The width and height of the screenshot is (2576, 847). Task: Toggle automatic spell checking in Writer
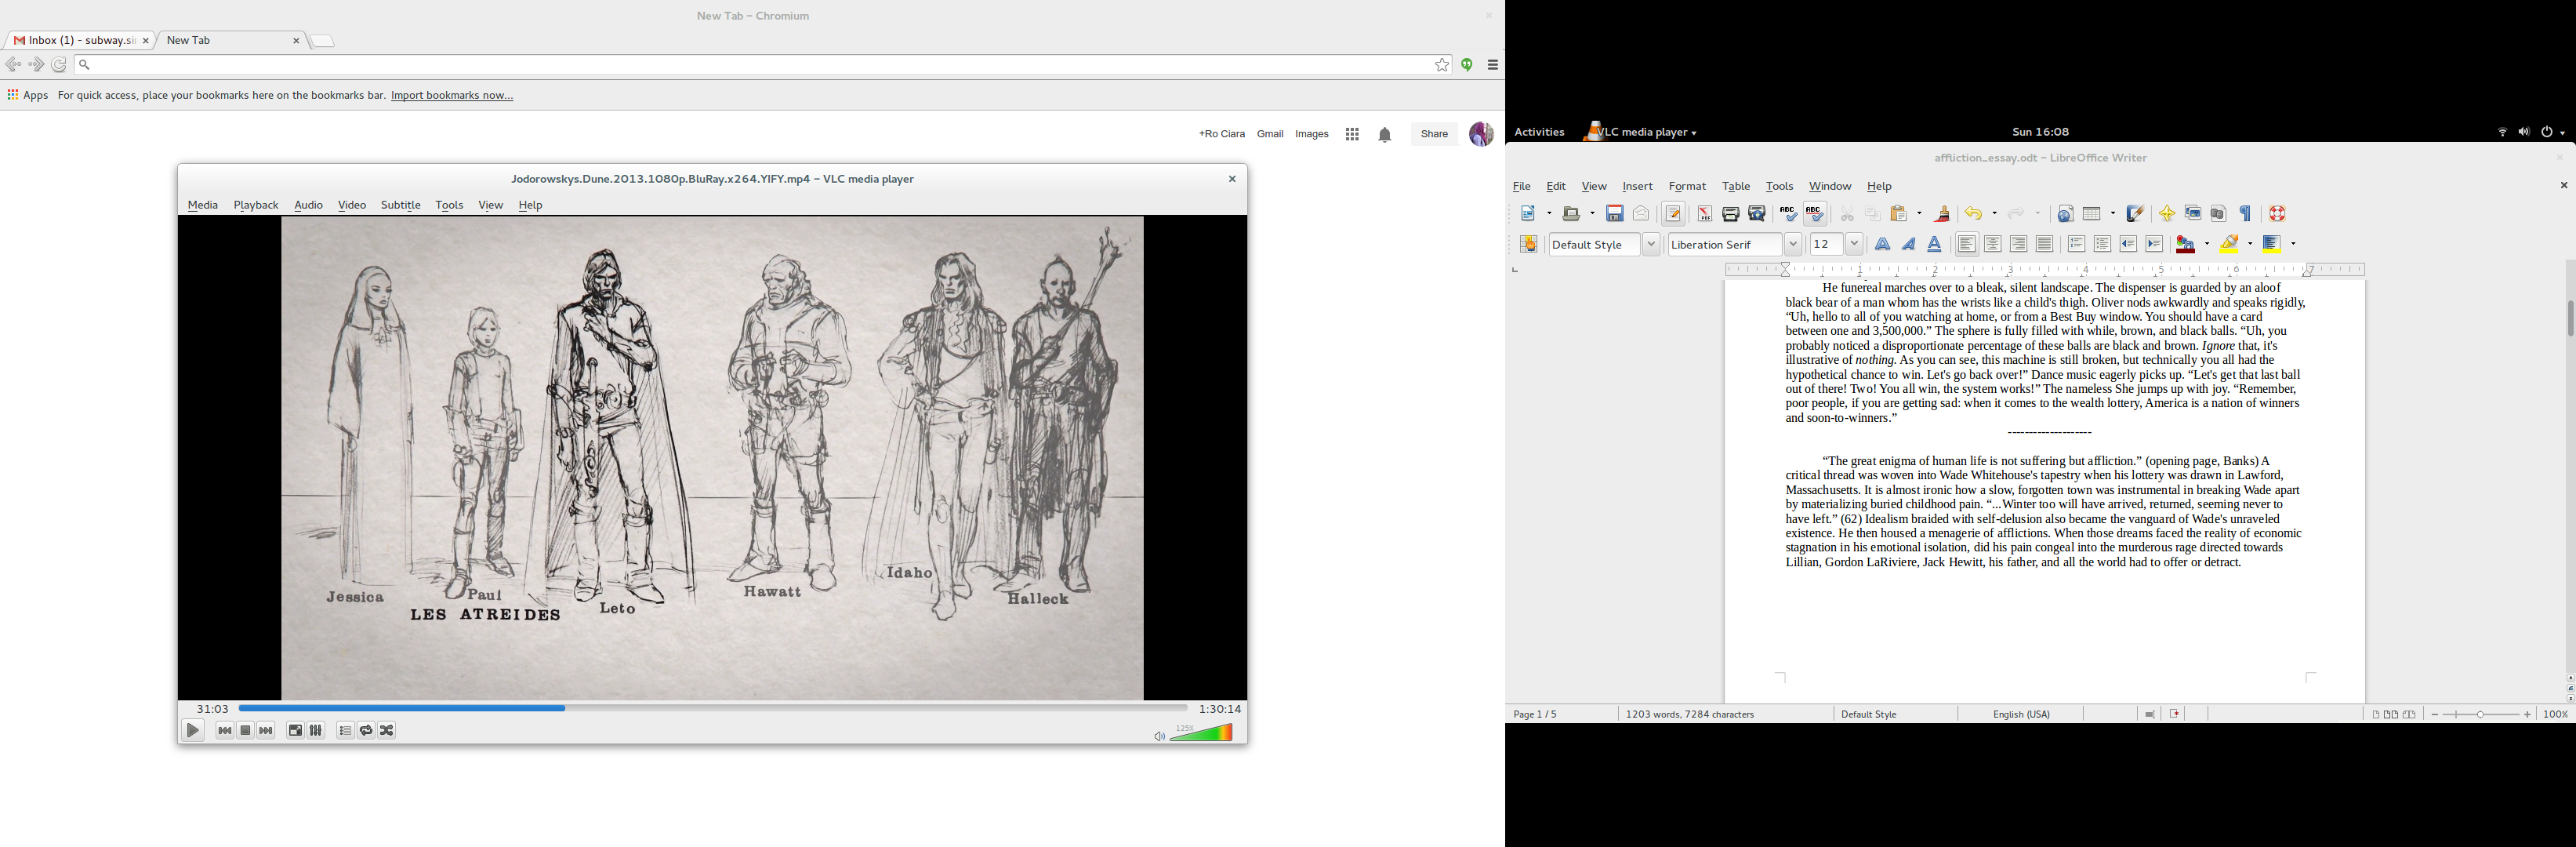click(x=1814, y=214)
